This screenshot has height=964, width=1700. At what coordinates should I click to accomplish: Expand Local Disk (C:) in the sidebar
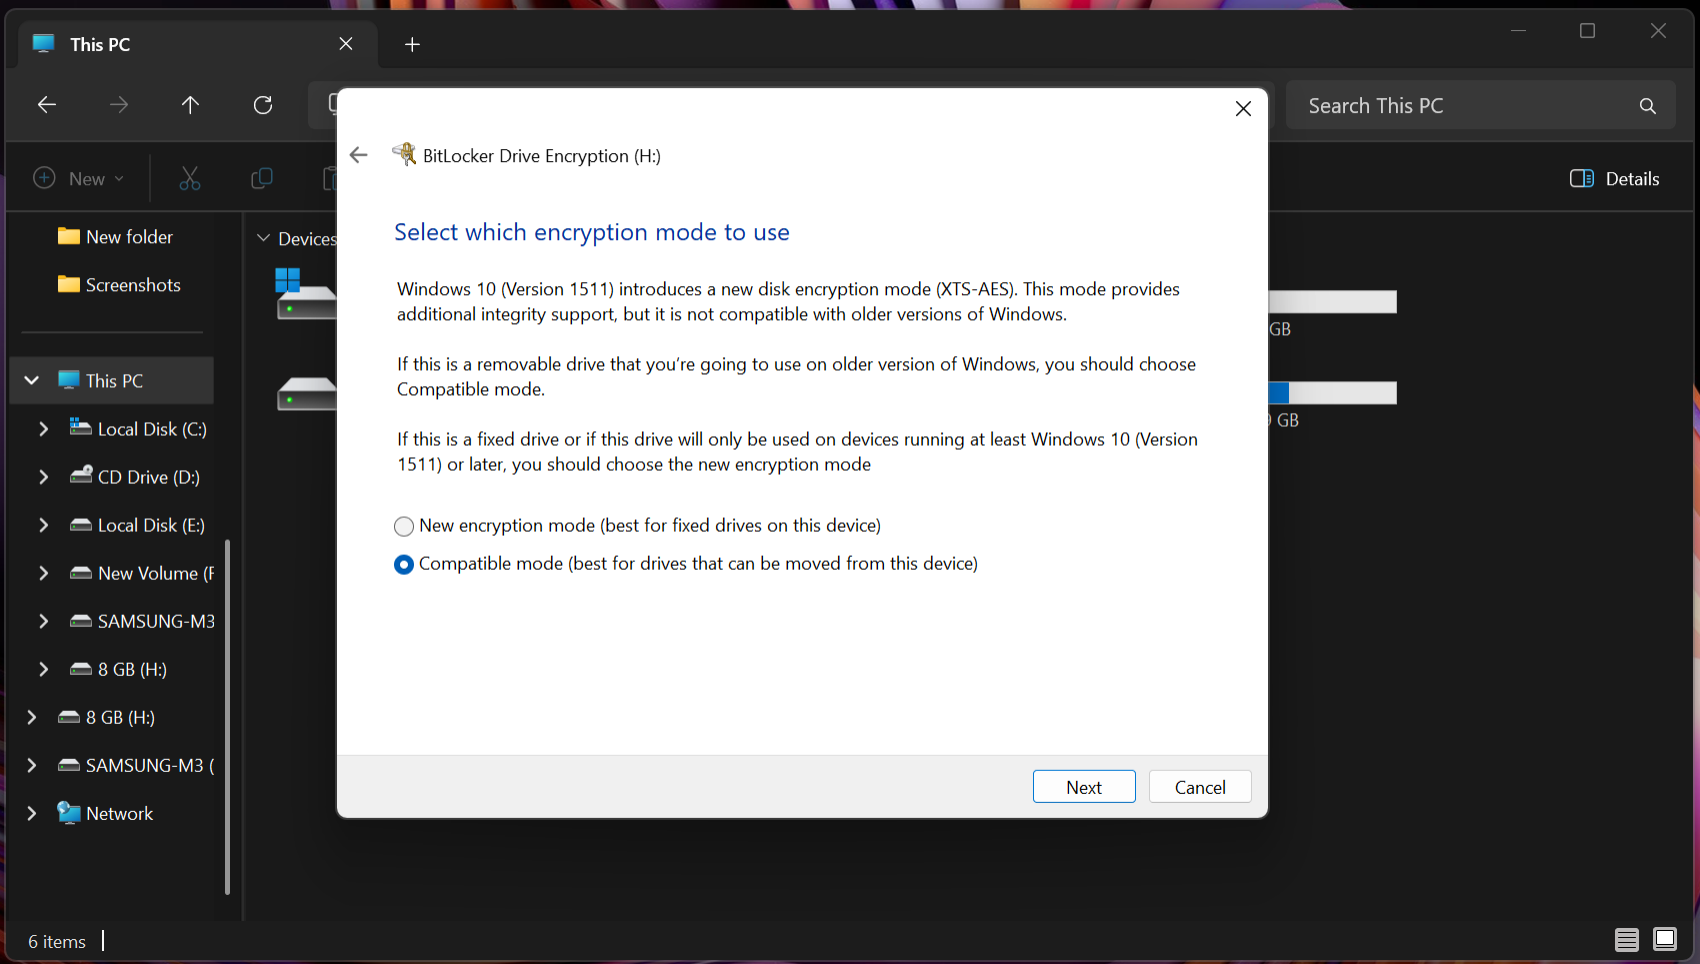tap(43, 428)
